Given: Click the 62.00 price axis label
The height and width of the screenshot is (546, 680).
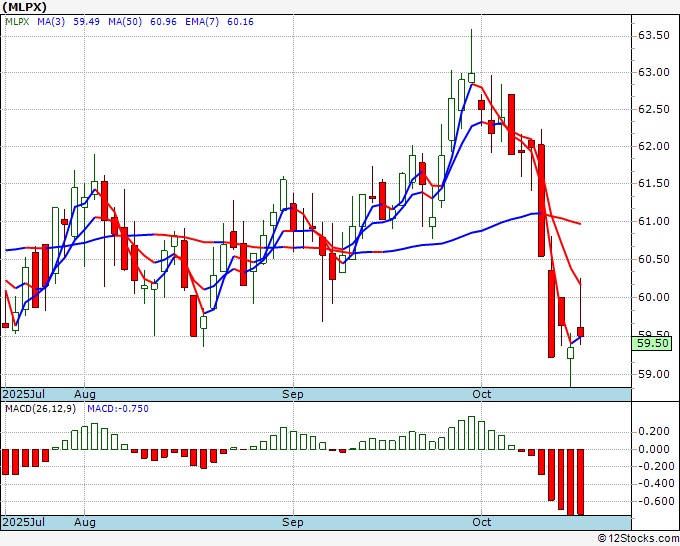Looking at the screenshot, I should tap(654, 146).
